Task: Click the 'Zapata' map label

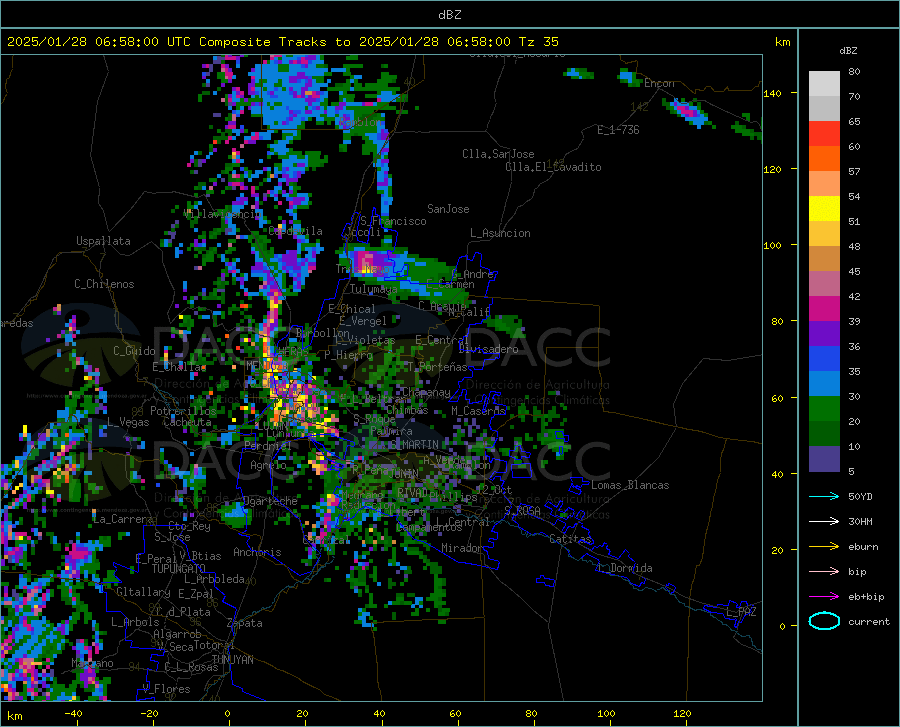Action: pyautogui.click(x=245, y=623)
